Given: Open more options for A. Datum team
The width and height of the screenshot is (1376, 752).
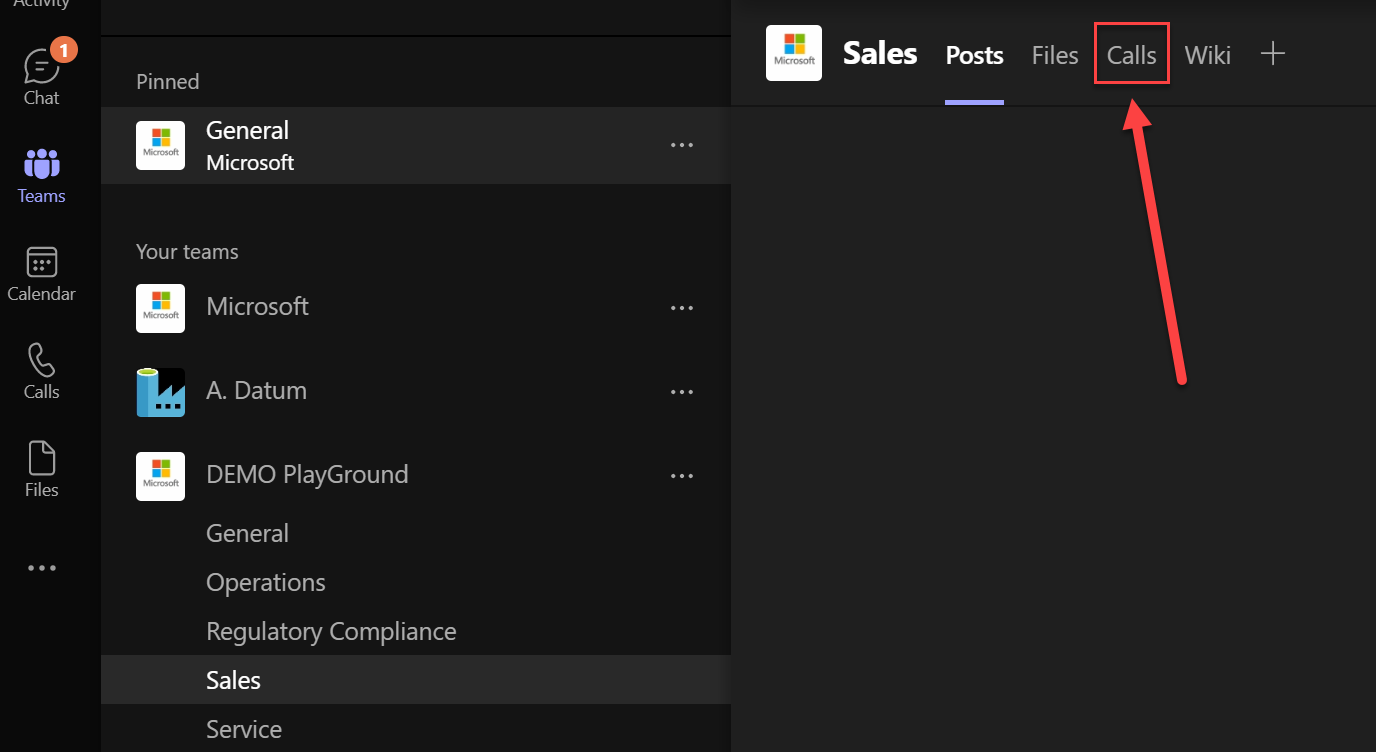Looking at the screenshot, I should click(682, 392).
